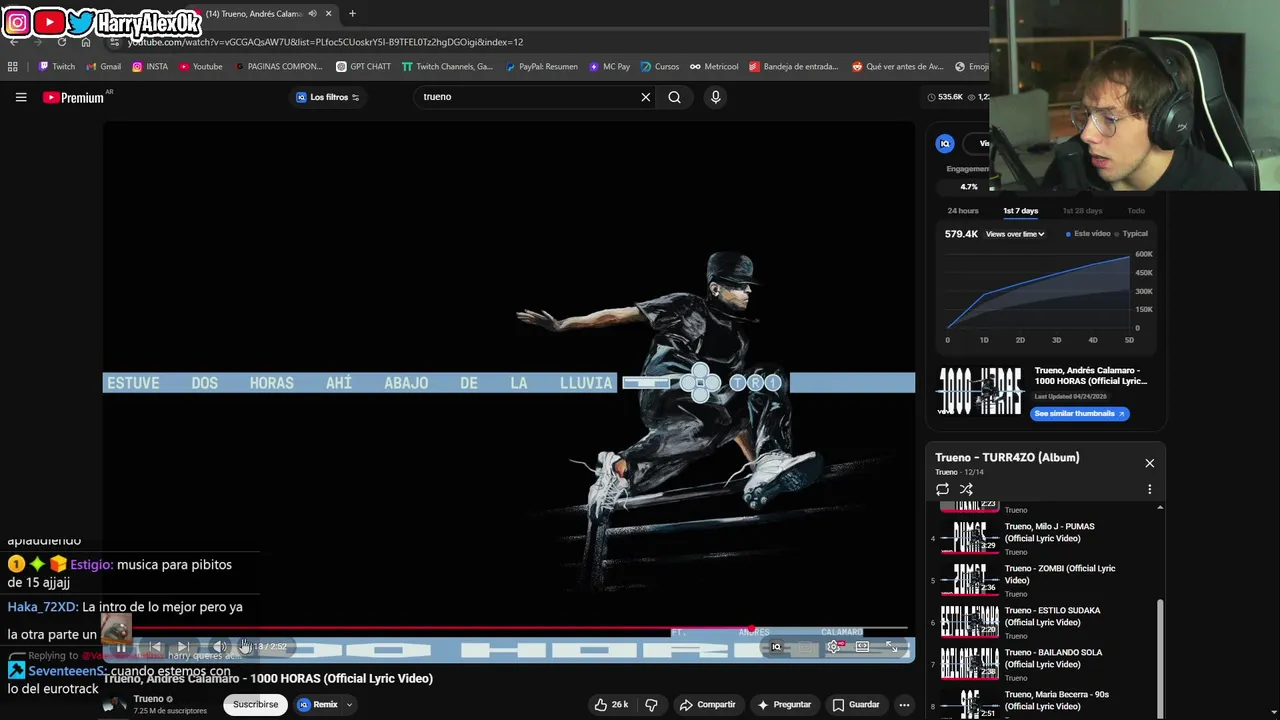Open the browser apps grid icon
This screenshot has height=720, width=1280.
(12, 67)
